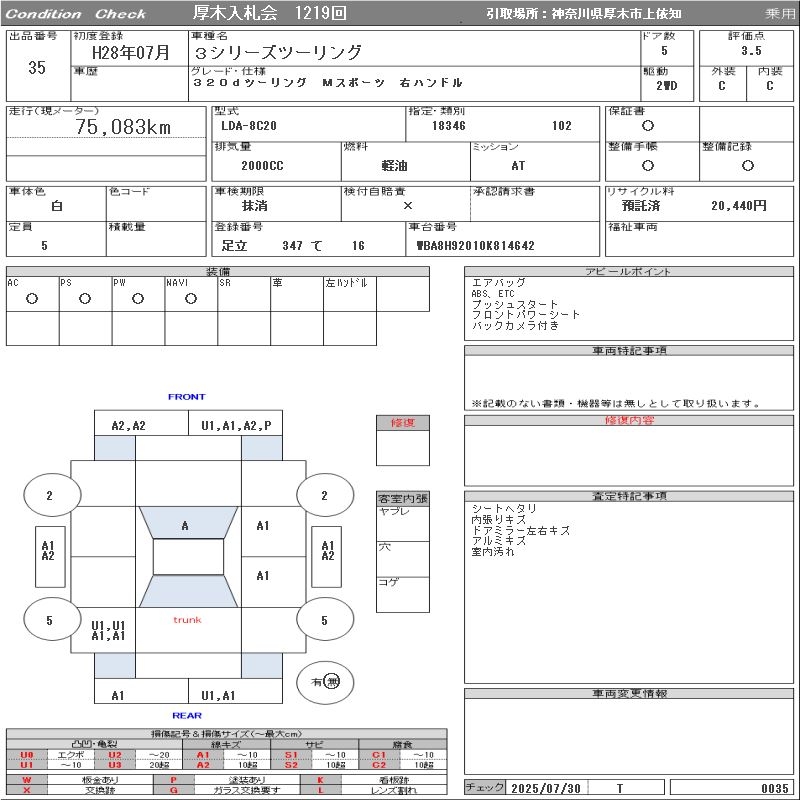Select the W legend cell for 板金あり
The height and width of the screenshot is (800, 800).
(x=27, y=780)
